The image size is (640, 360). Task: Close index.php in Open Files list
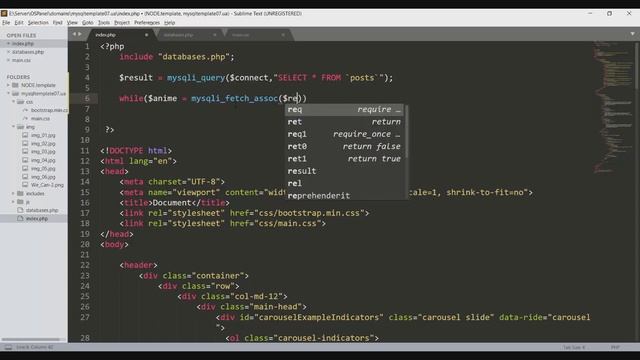tap(8, 44)
